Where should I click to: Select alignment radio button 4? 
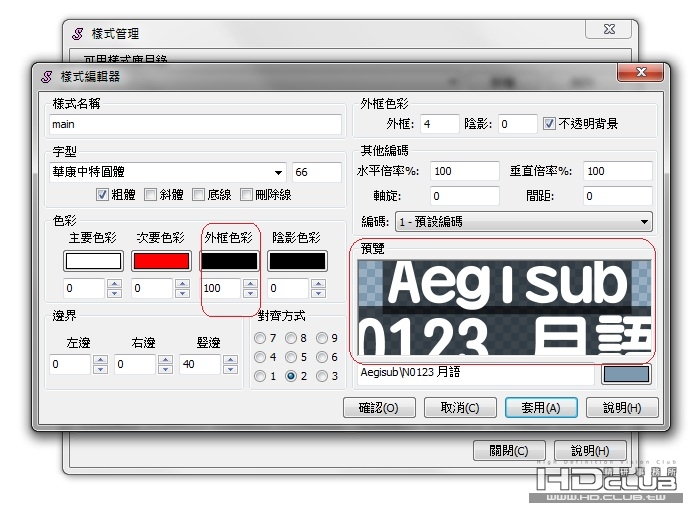pyautogui.click(x=260, y=357)
